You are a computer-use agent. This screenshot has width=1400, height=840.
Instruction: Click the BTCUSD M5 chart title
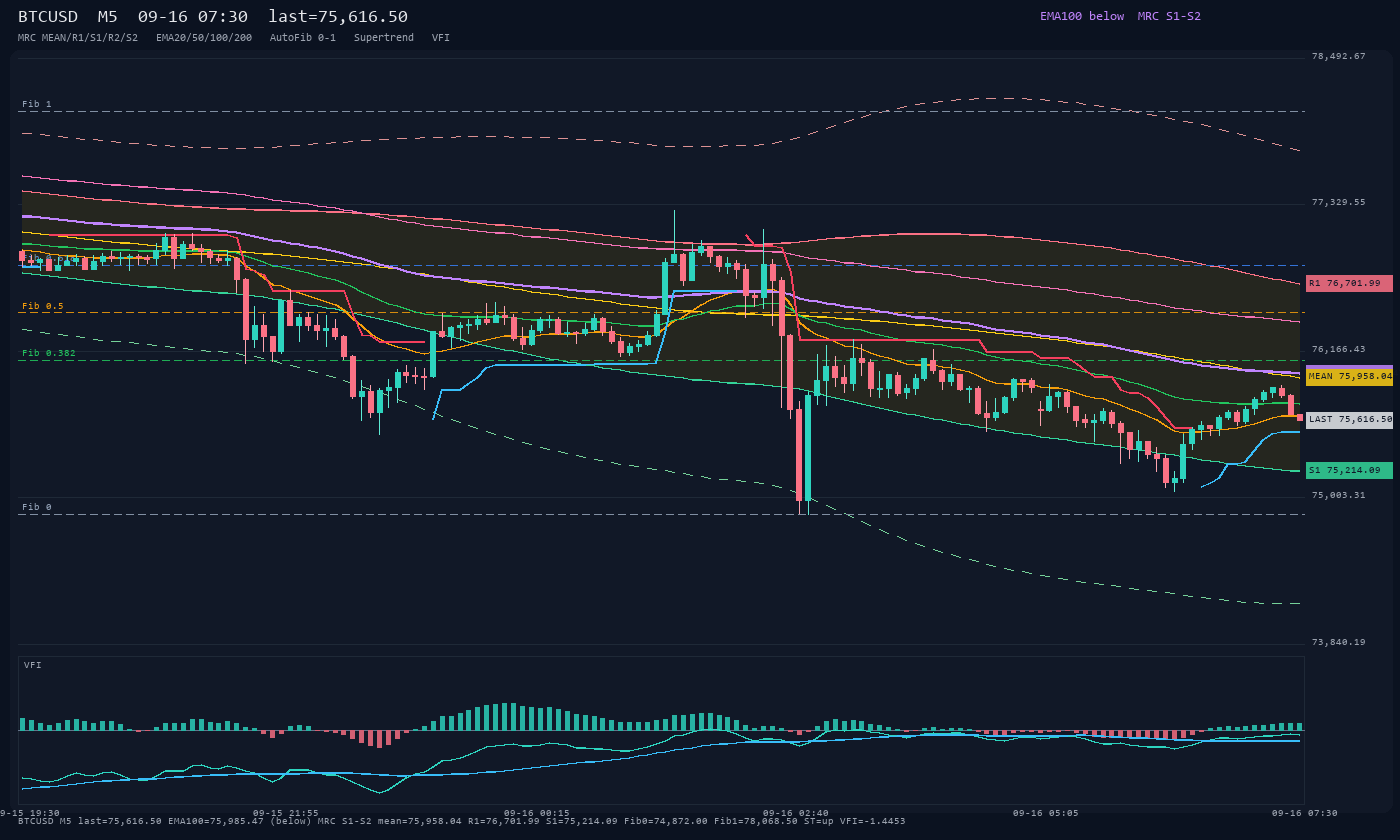click(x=213, y=16)
